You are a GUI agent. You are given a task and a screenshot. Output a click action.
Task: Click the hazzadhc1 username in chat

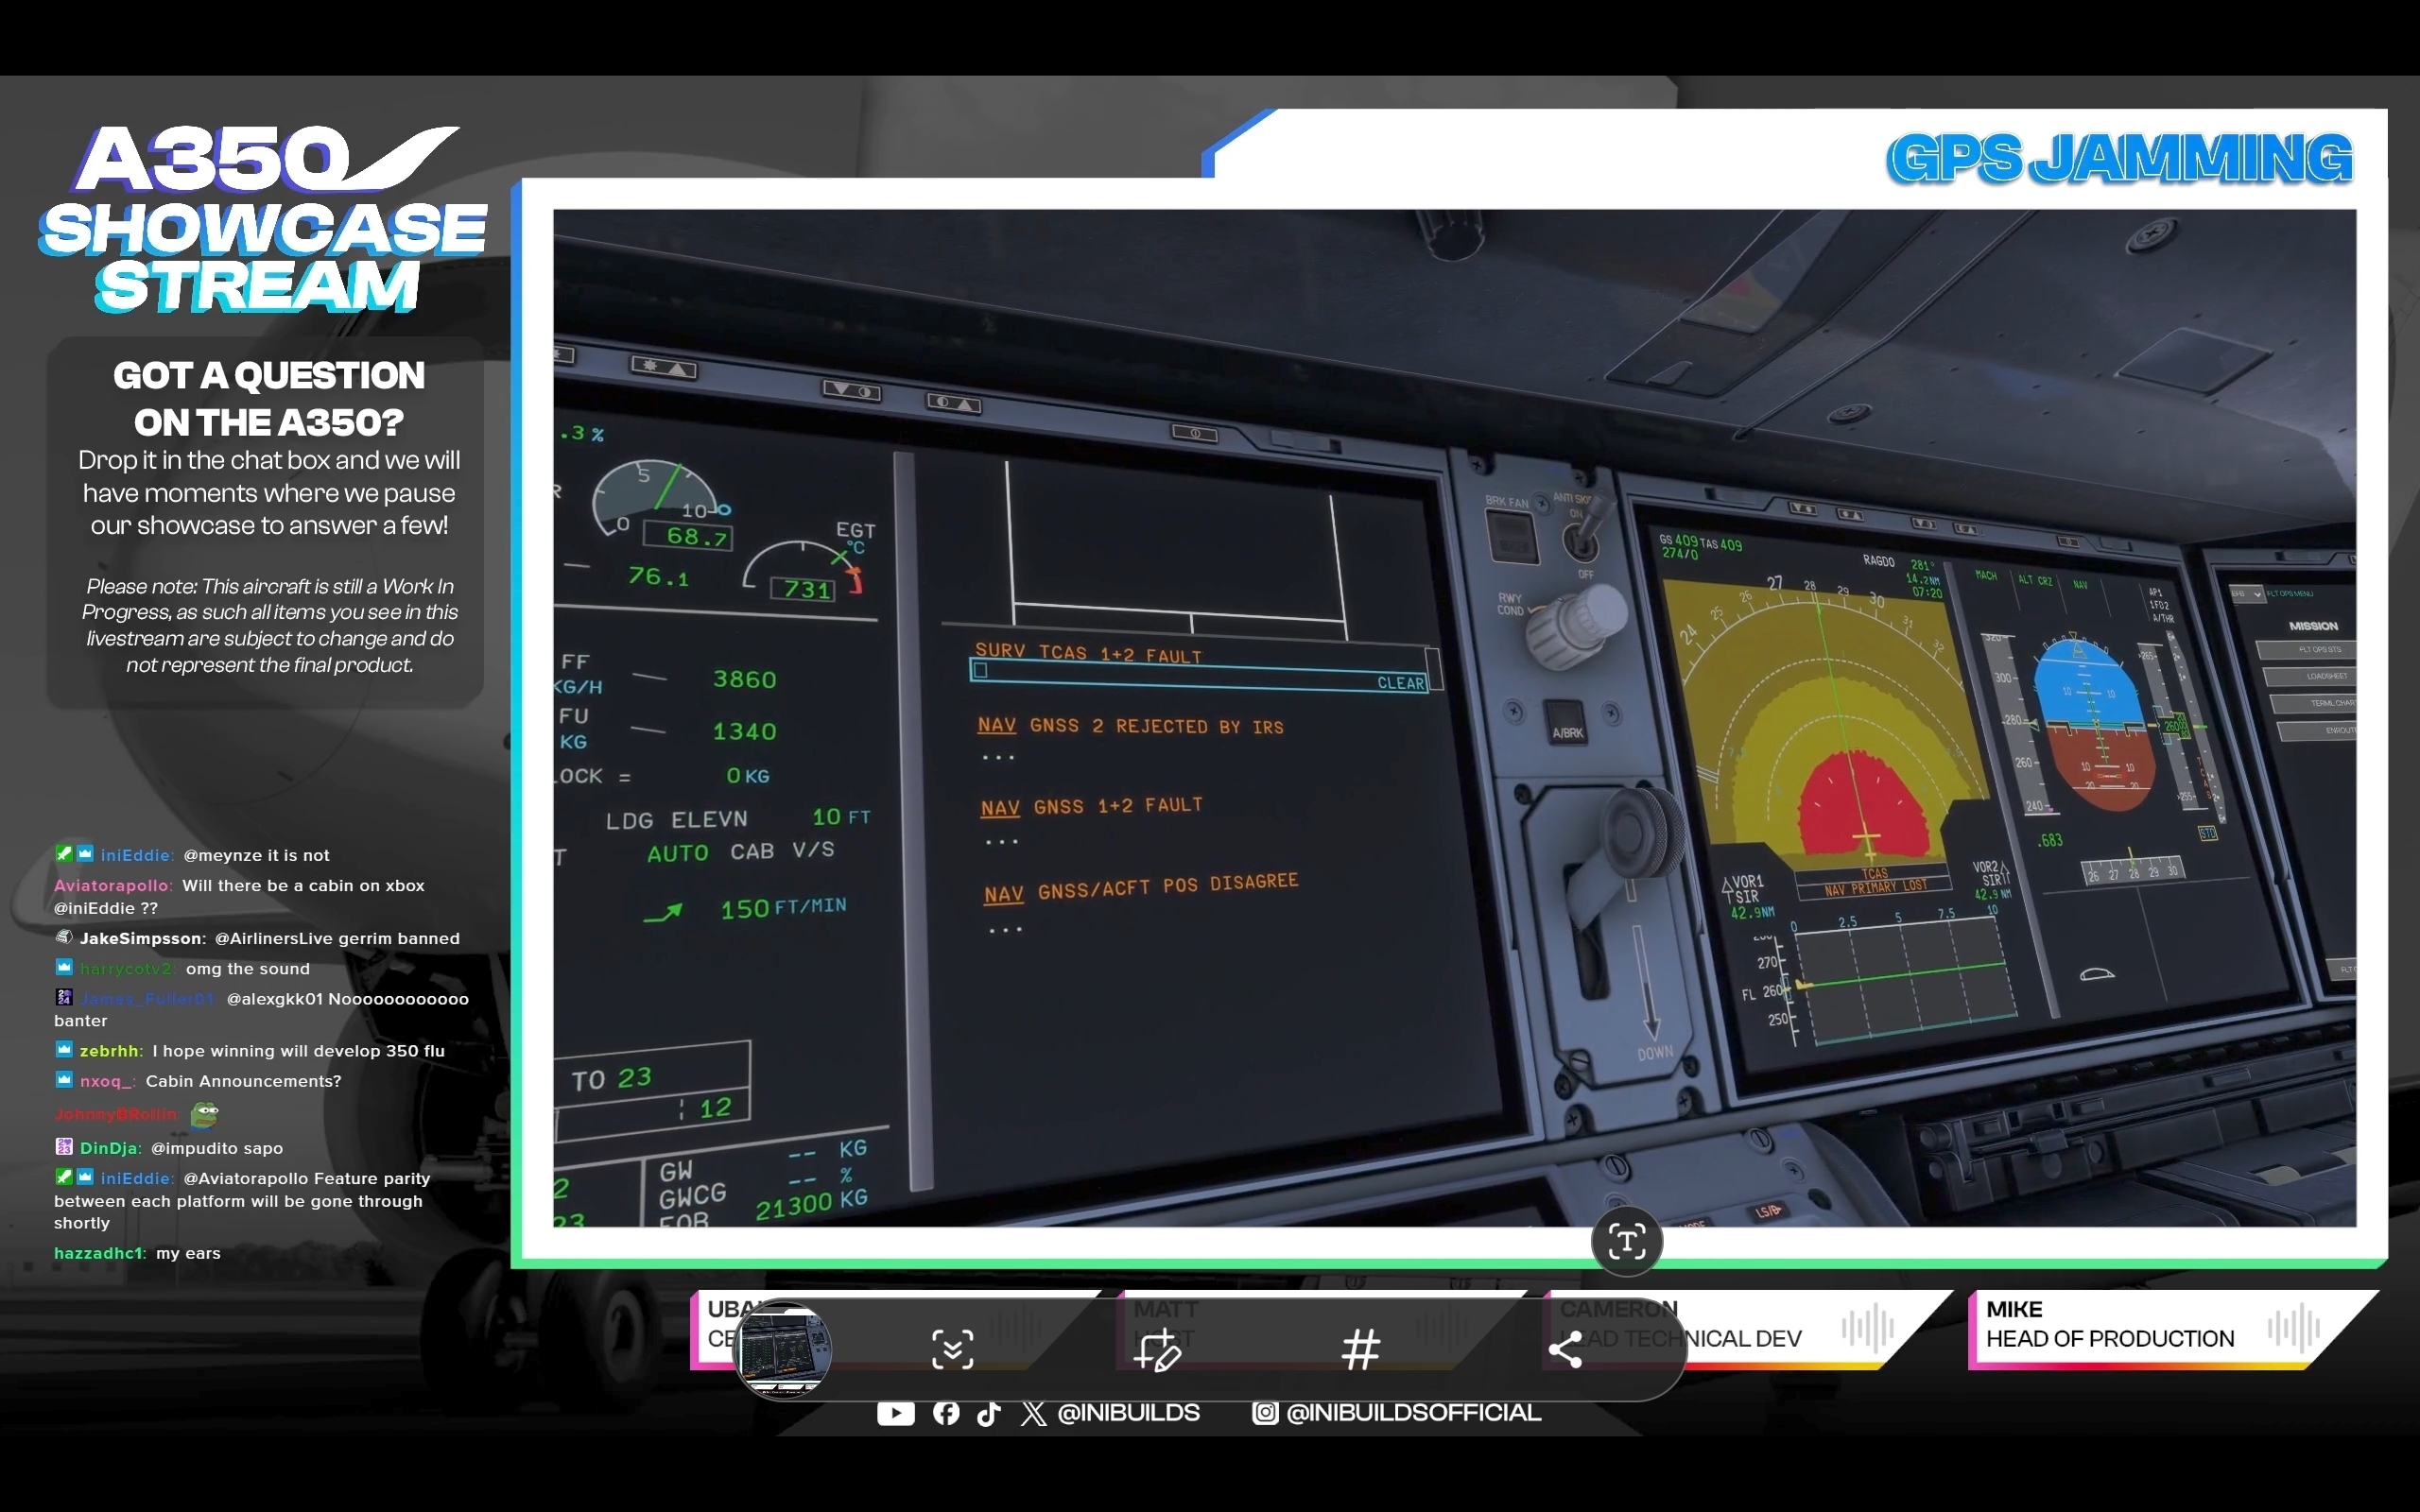[x=100, y=1253]
